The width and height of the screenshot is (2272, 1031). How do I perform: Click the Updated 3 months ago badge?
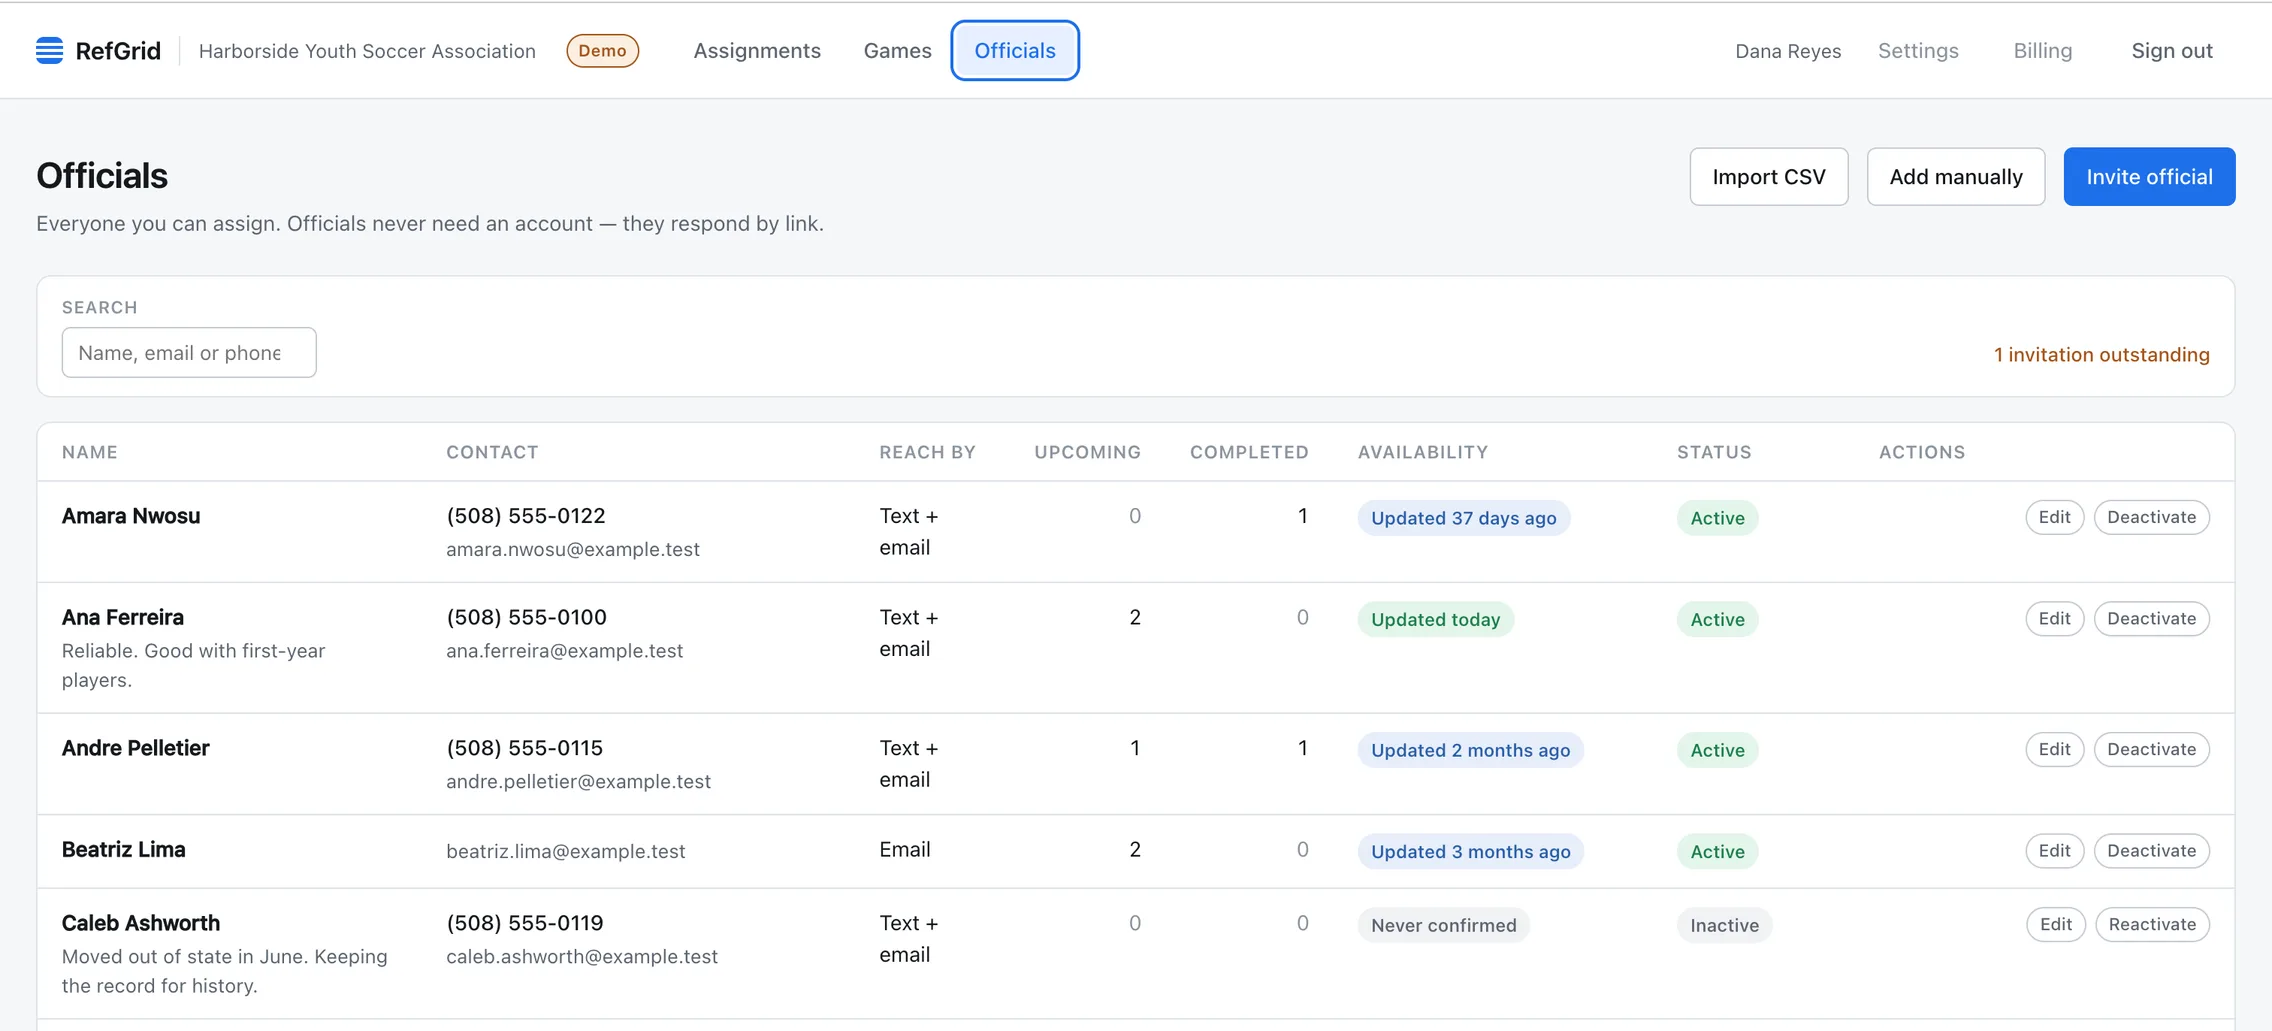click(x=1470, y=851)
